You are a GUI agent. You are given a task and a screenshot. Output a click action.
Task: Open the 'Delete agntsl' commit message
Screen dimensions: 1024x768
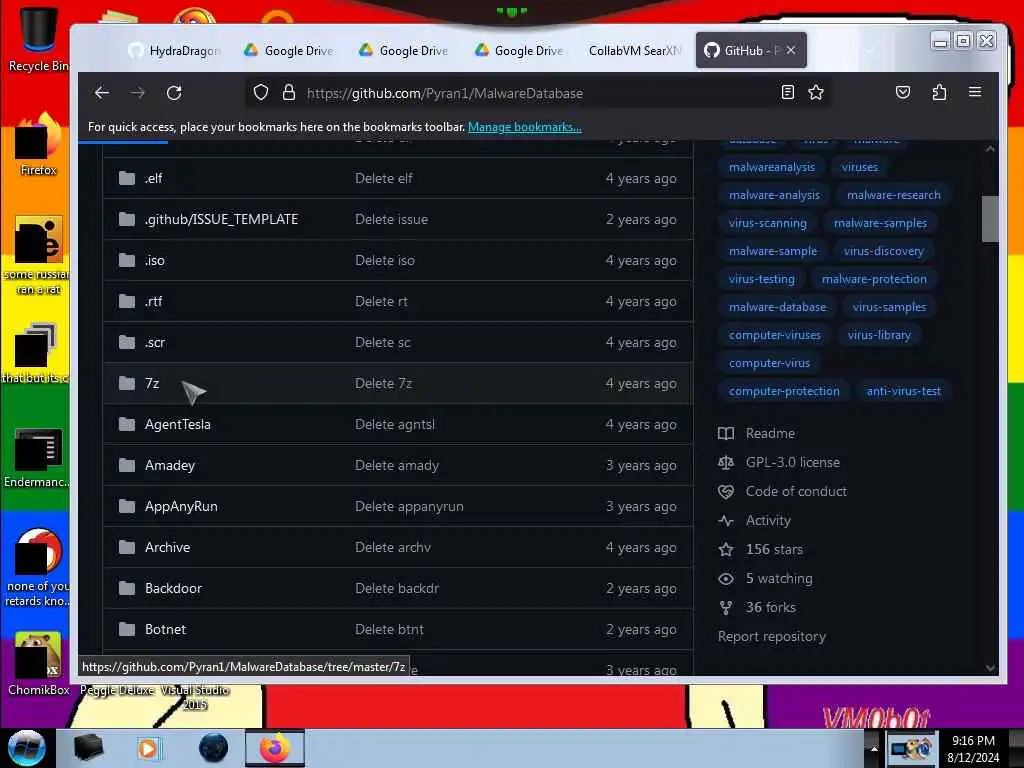(x=394, y=424)
